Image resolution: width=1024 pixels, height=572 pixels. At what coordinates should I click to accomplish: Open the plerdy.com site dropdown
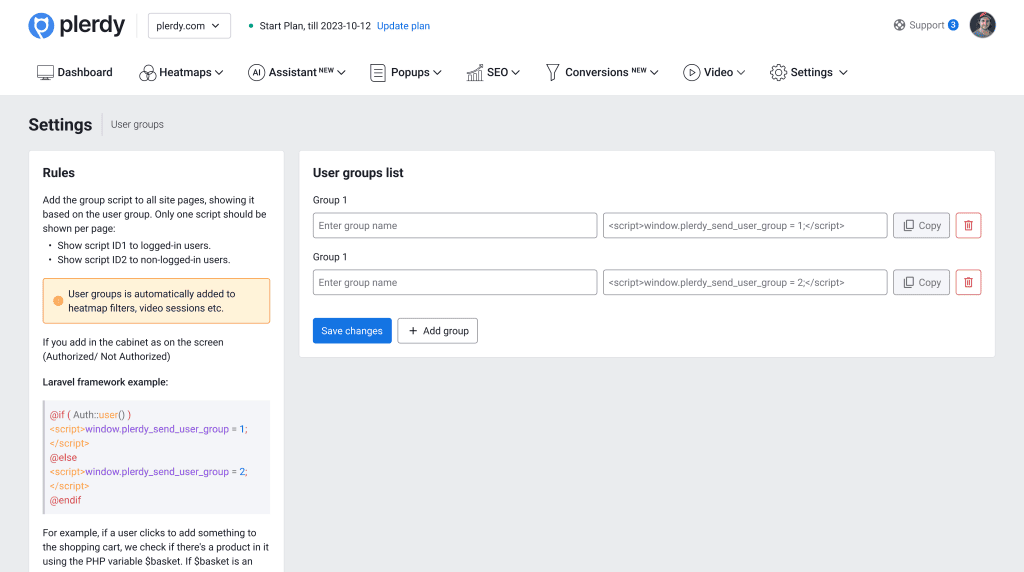pos(189,26)
